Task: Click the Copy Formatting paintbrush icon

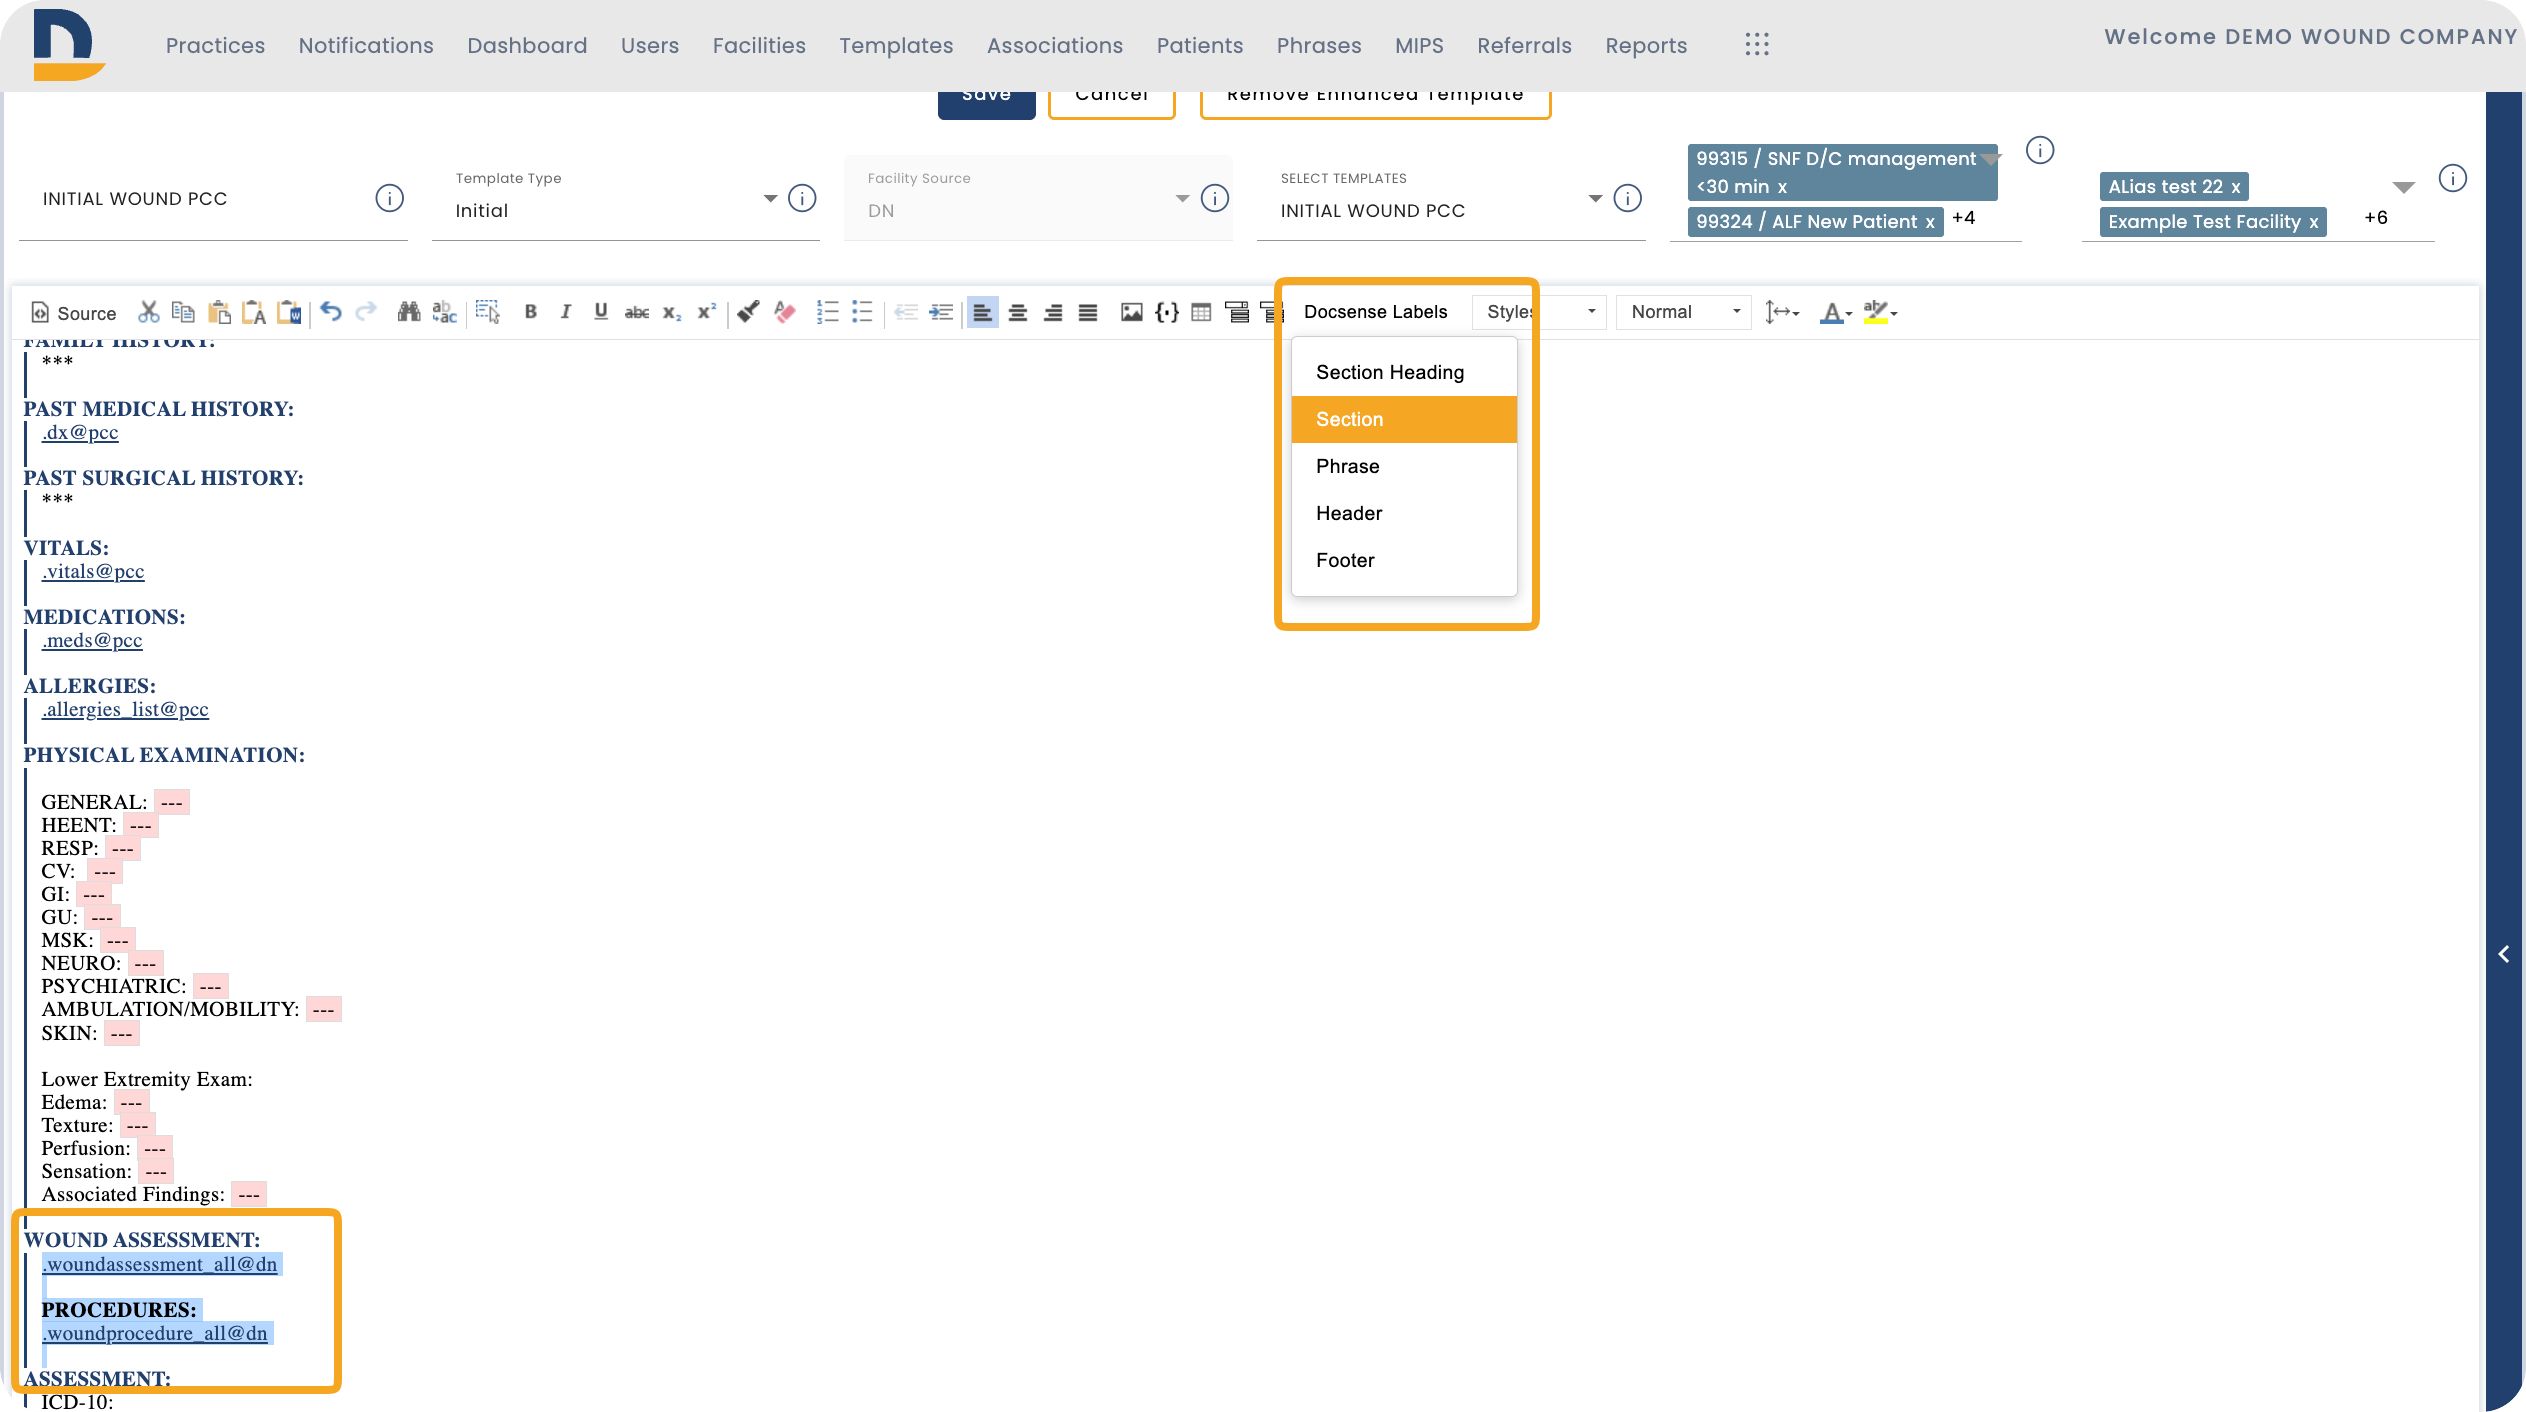Action: click(748, 312)
